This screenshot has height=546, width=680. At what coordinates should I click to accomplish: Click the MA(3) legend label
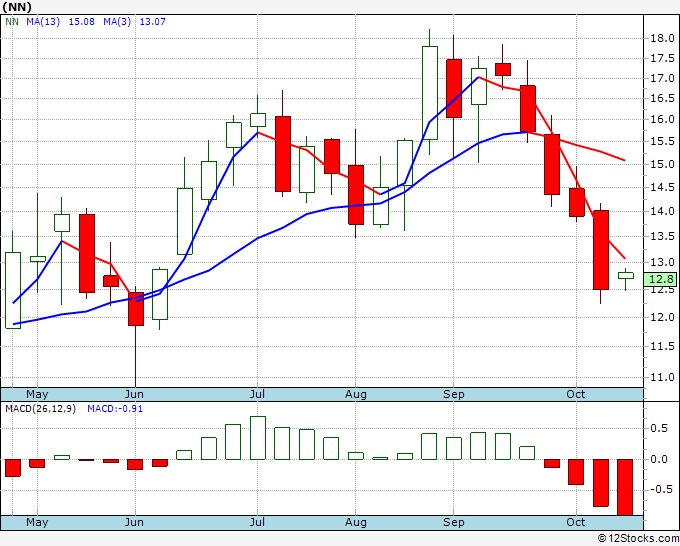[x=117, y=22]
